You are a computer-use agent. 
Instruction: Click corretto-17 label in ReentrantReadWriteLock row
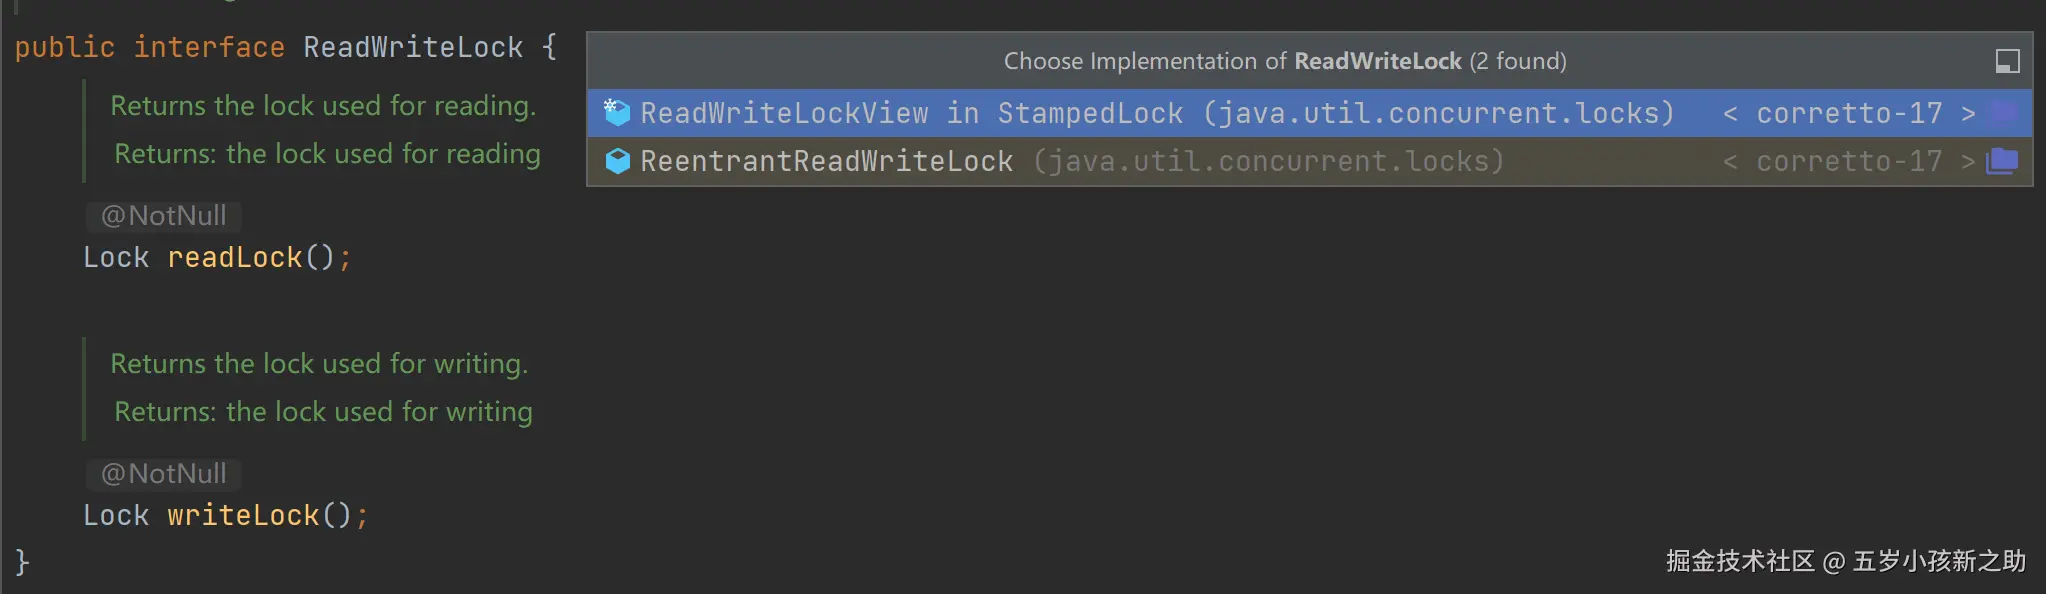click(x=1848, y=161)
